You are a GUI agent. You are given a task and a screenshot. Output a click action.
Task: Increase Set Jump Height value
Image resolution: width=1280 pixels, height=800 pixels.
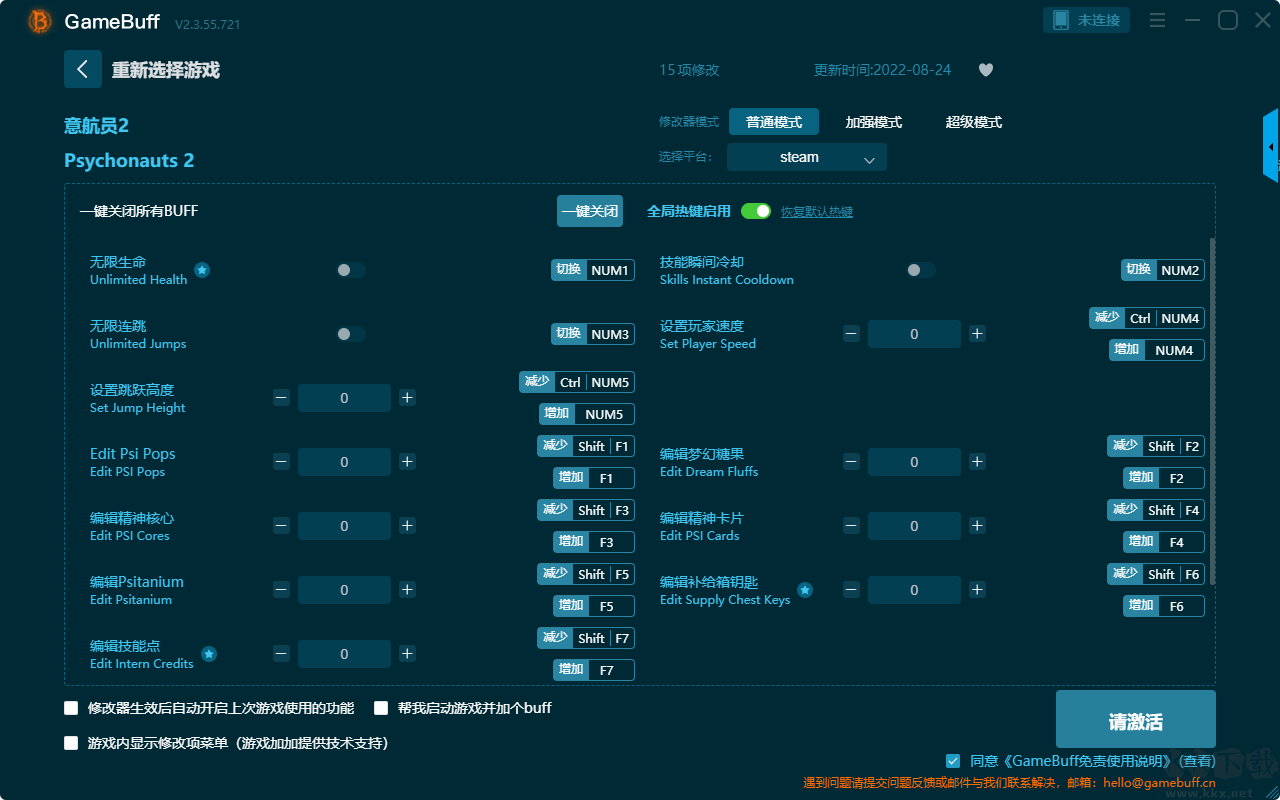(x=407, y=398)
